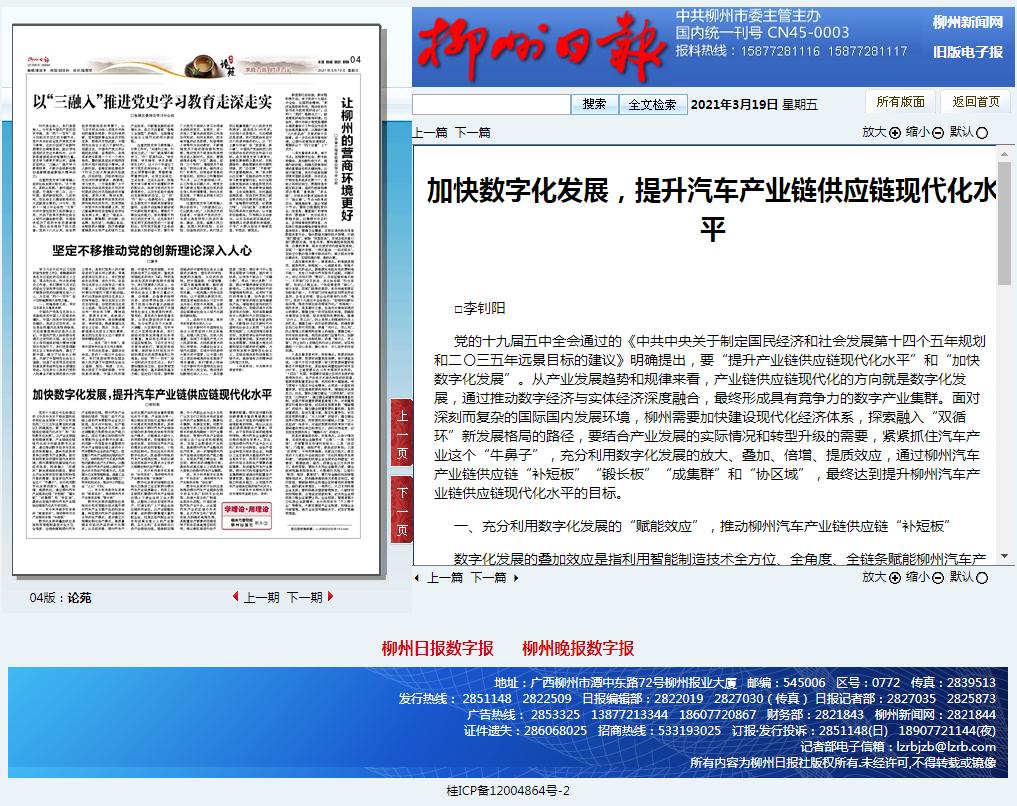Click the section heading 一、充分利用数字化发展的“赋能效应”
The image size is (1017, 806).
tap(702, 526)
